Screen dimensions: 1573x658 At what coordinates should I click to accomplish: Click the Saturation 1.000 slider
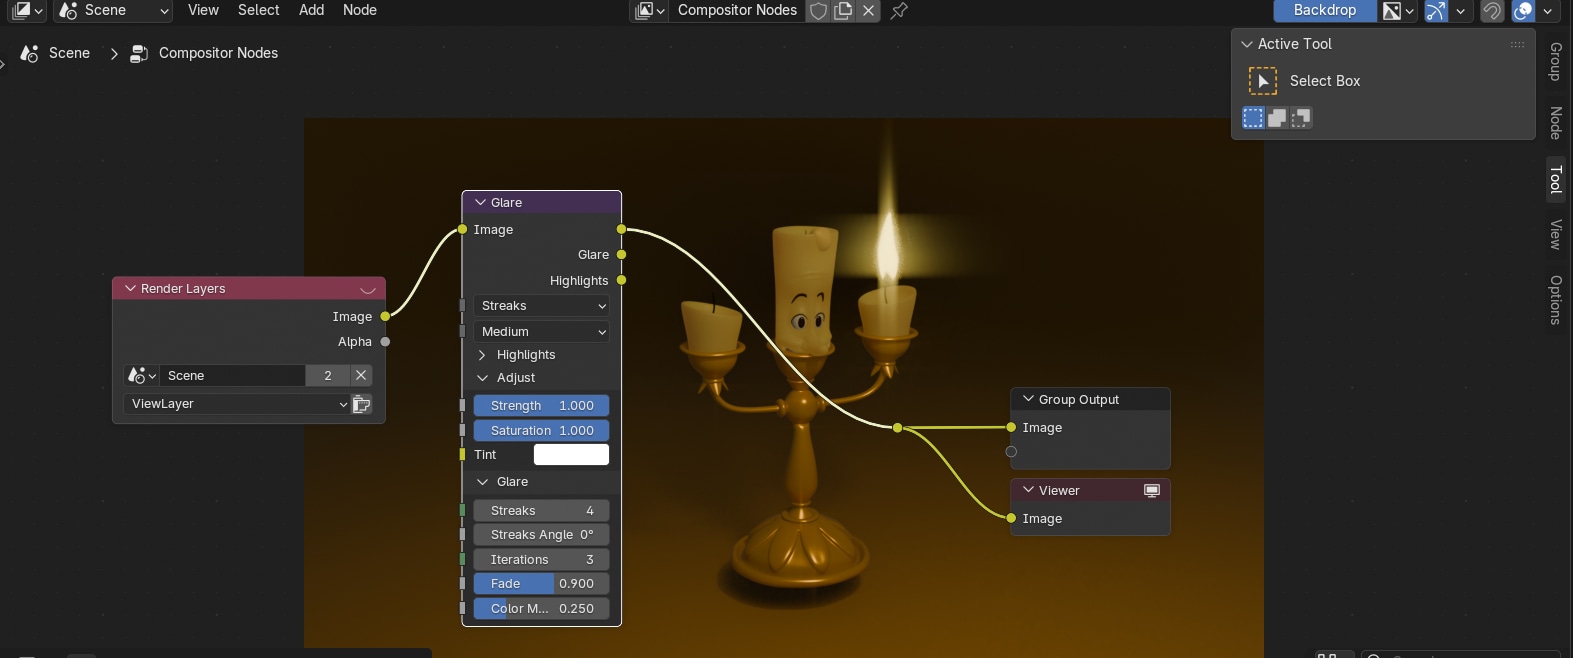pos(541,431)
